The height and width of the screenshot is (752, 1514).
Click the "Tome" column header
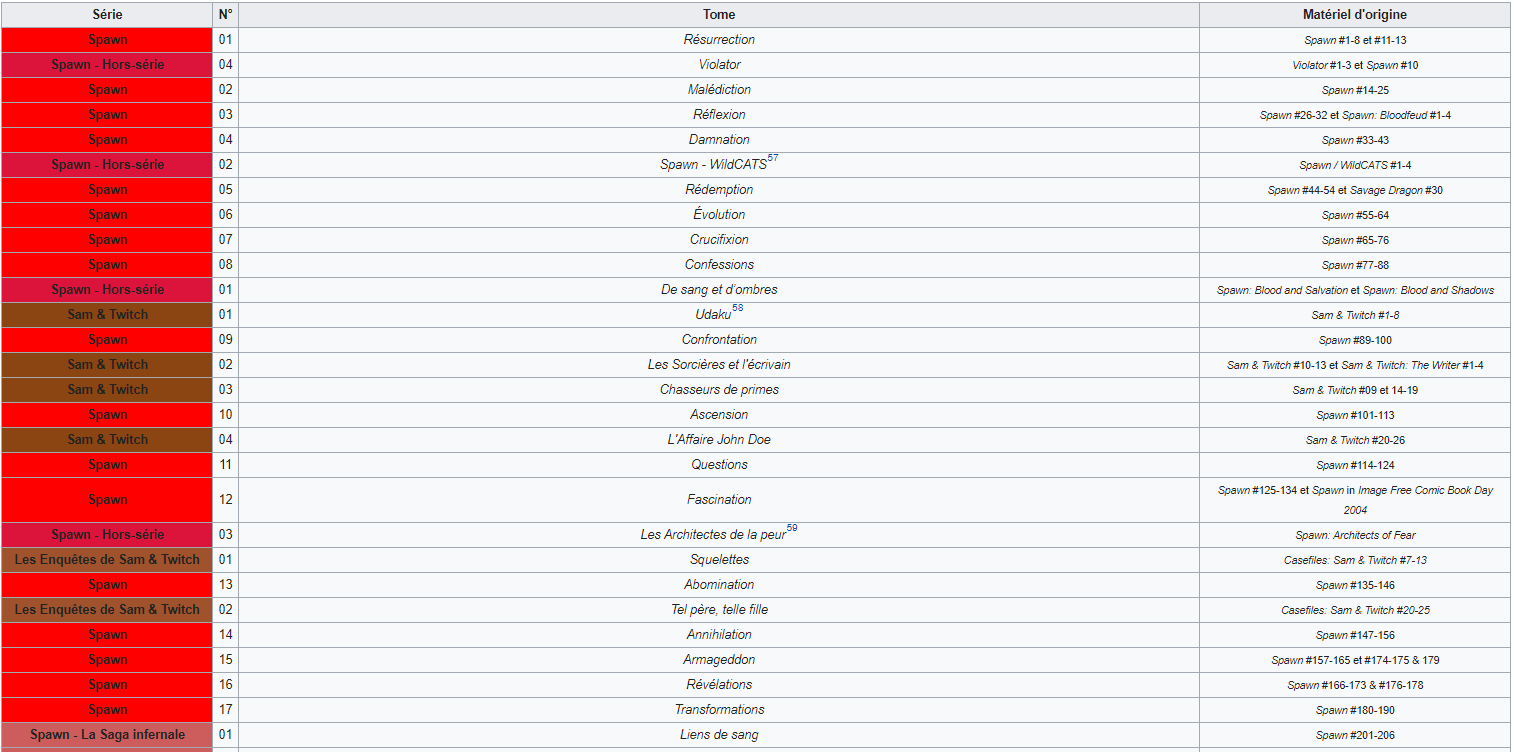718,15
